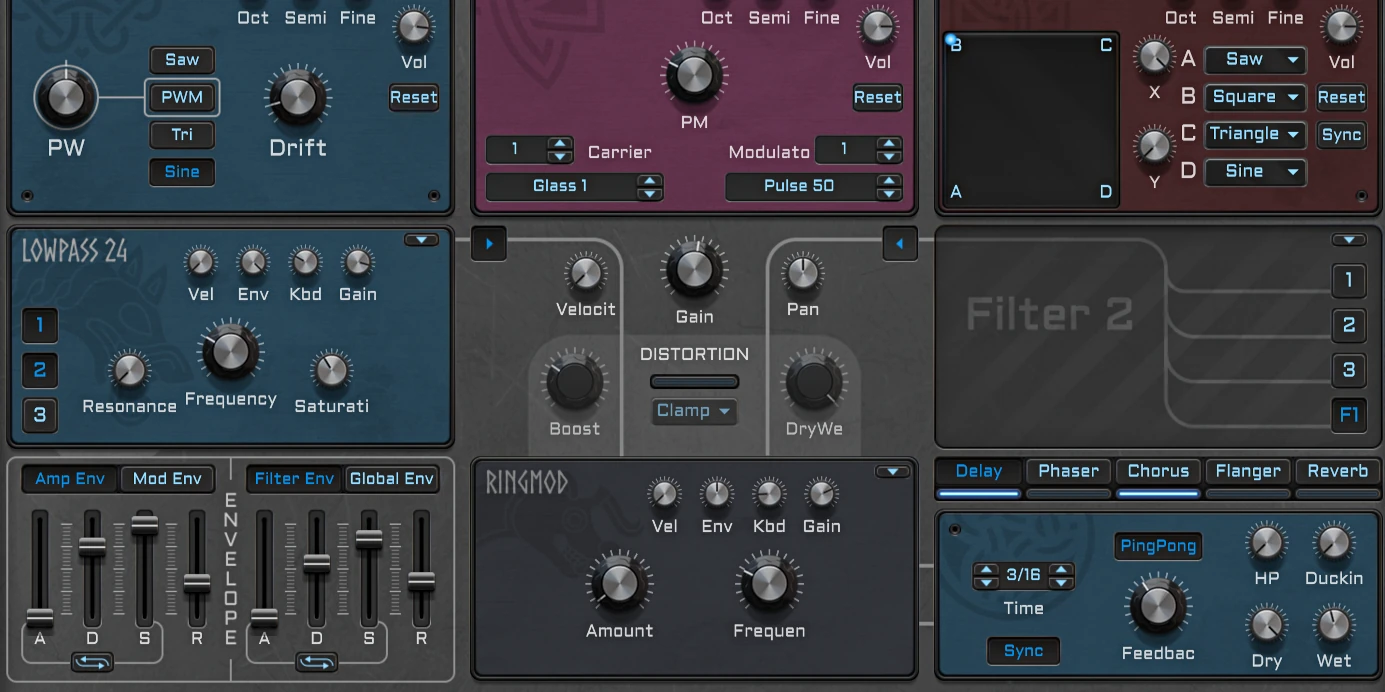
Task: Click the filter Frequency knob in Lowpass 24
Action: pos(229,351)
